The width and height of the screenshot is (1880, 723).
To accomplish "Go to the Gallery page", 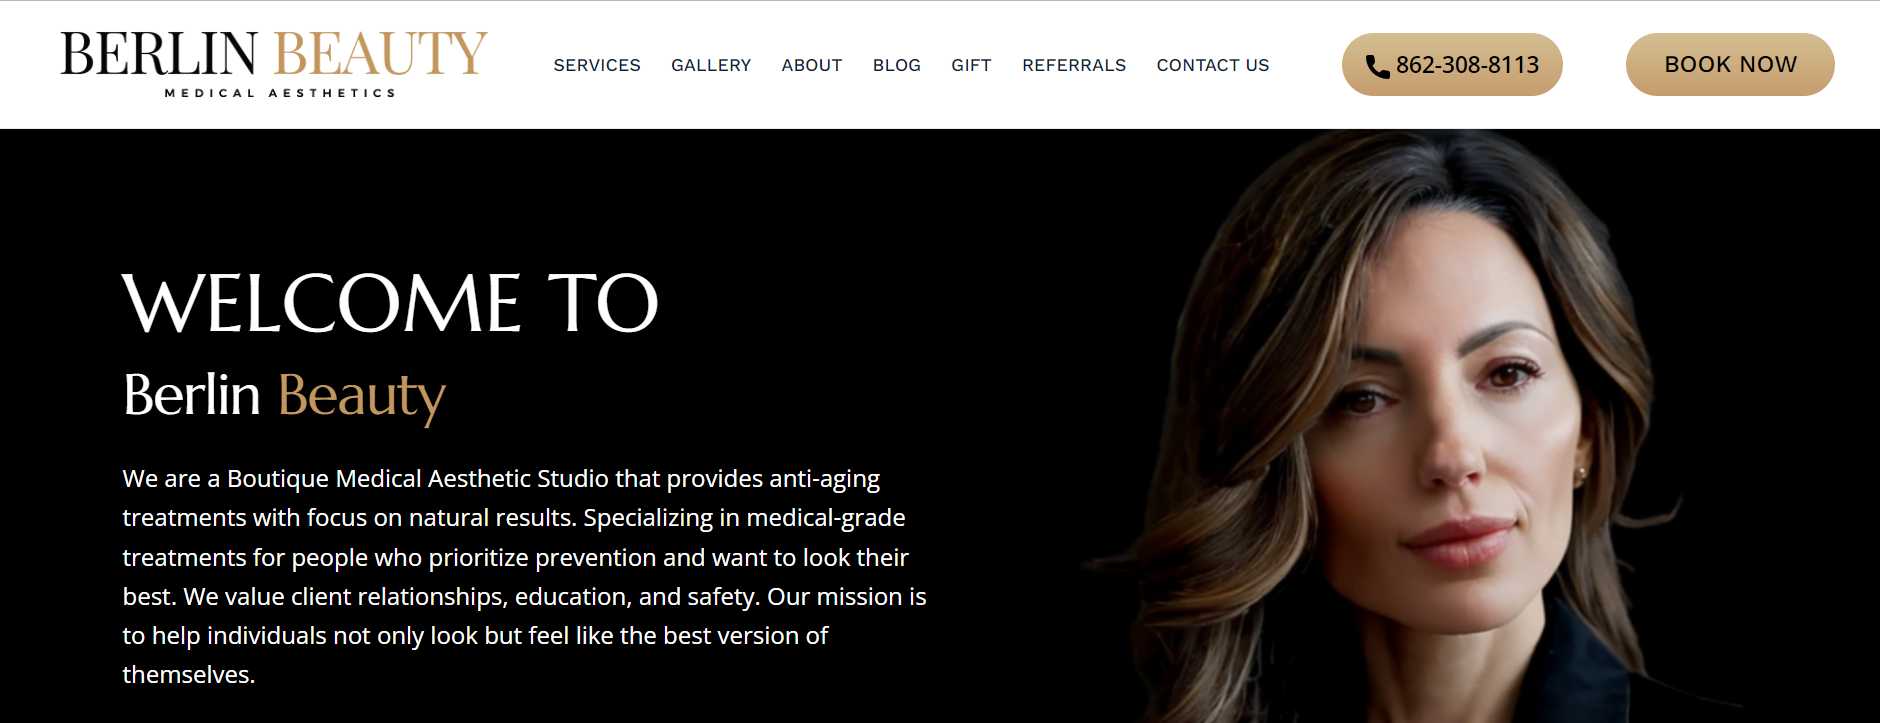I will coord(711,65).
